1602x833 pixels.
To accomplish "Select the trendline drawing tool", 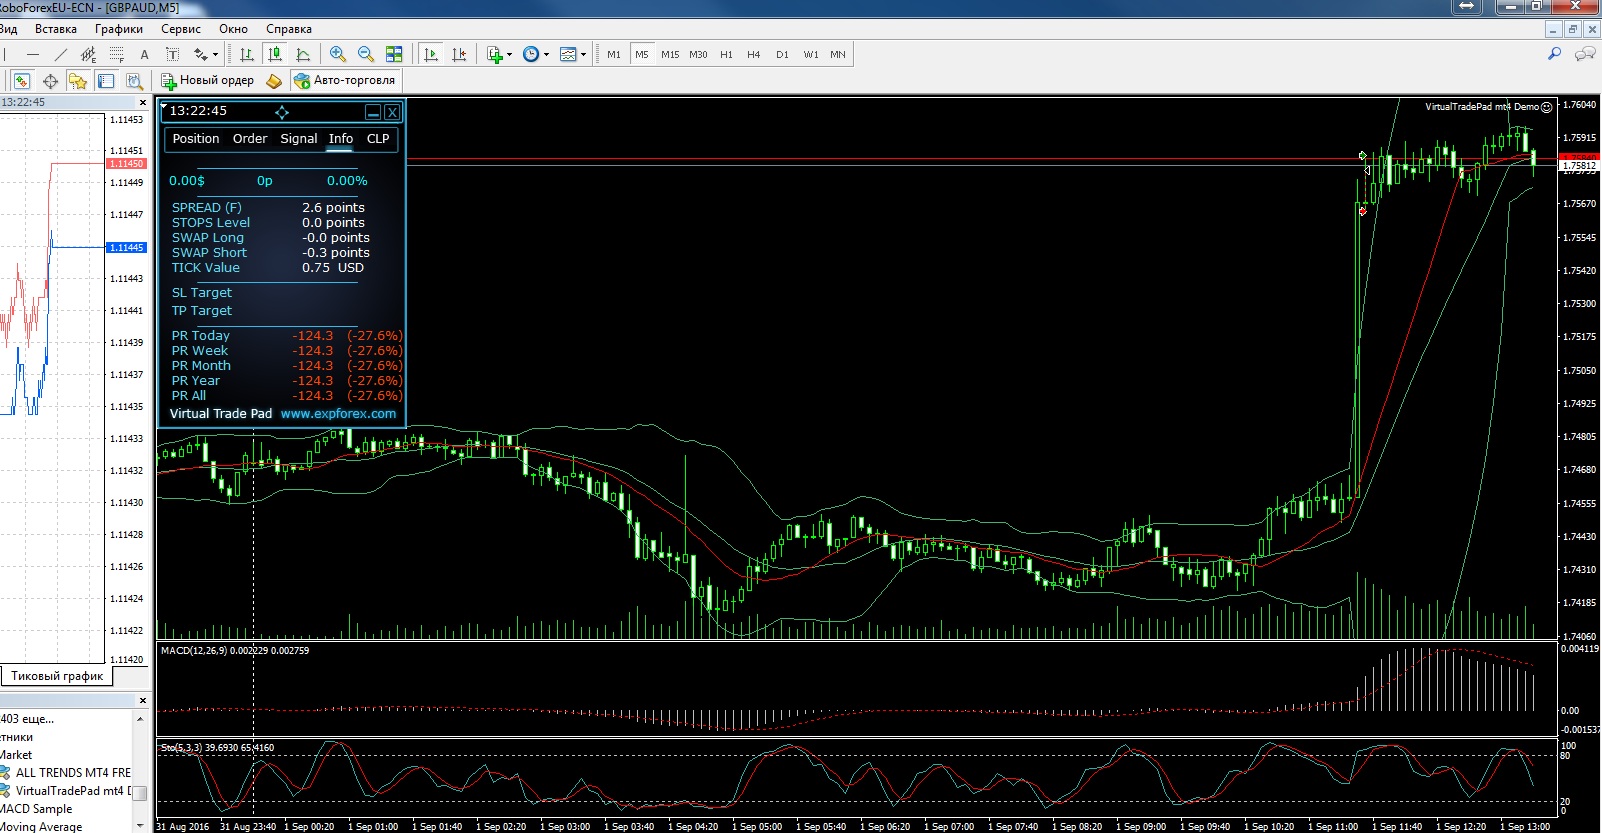I will coord(61,55).
